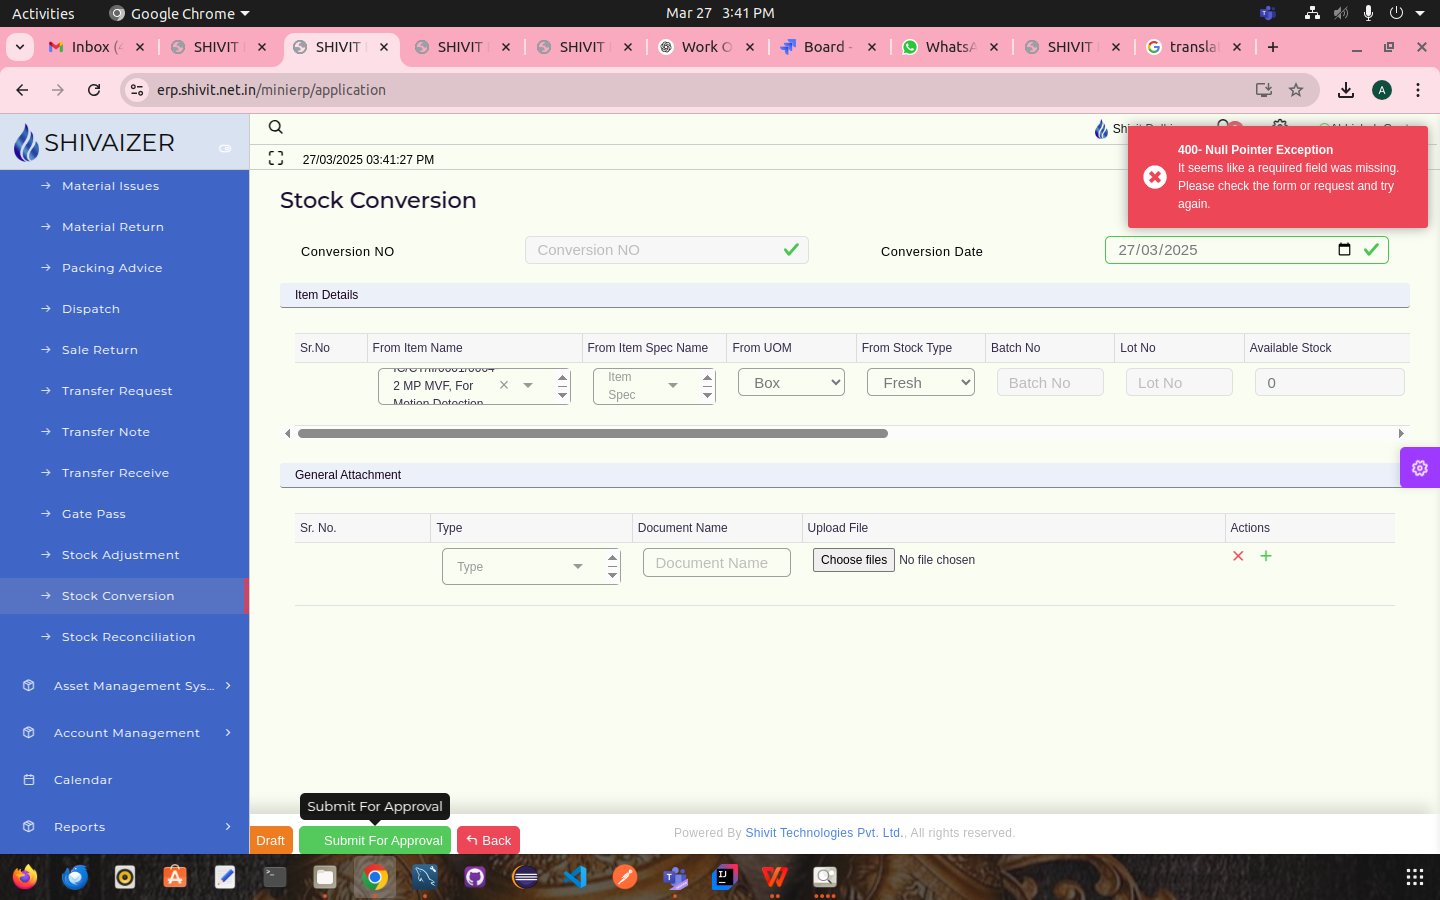The height and width of the screenshot is (900, 1440).
Task: Bookmark this page with star icon
Action: [1296, 90]
